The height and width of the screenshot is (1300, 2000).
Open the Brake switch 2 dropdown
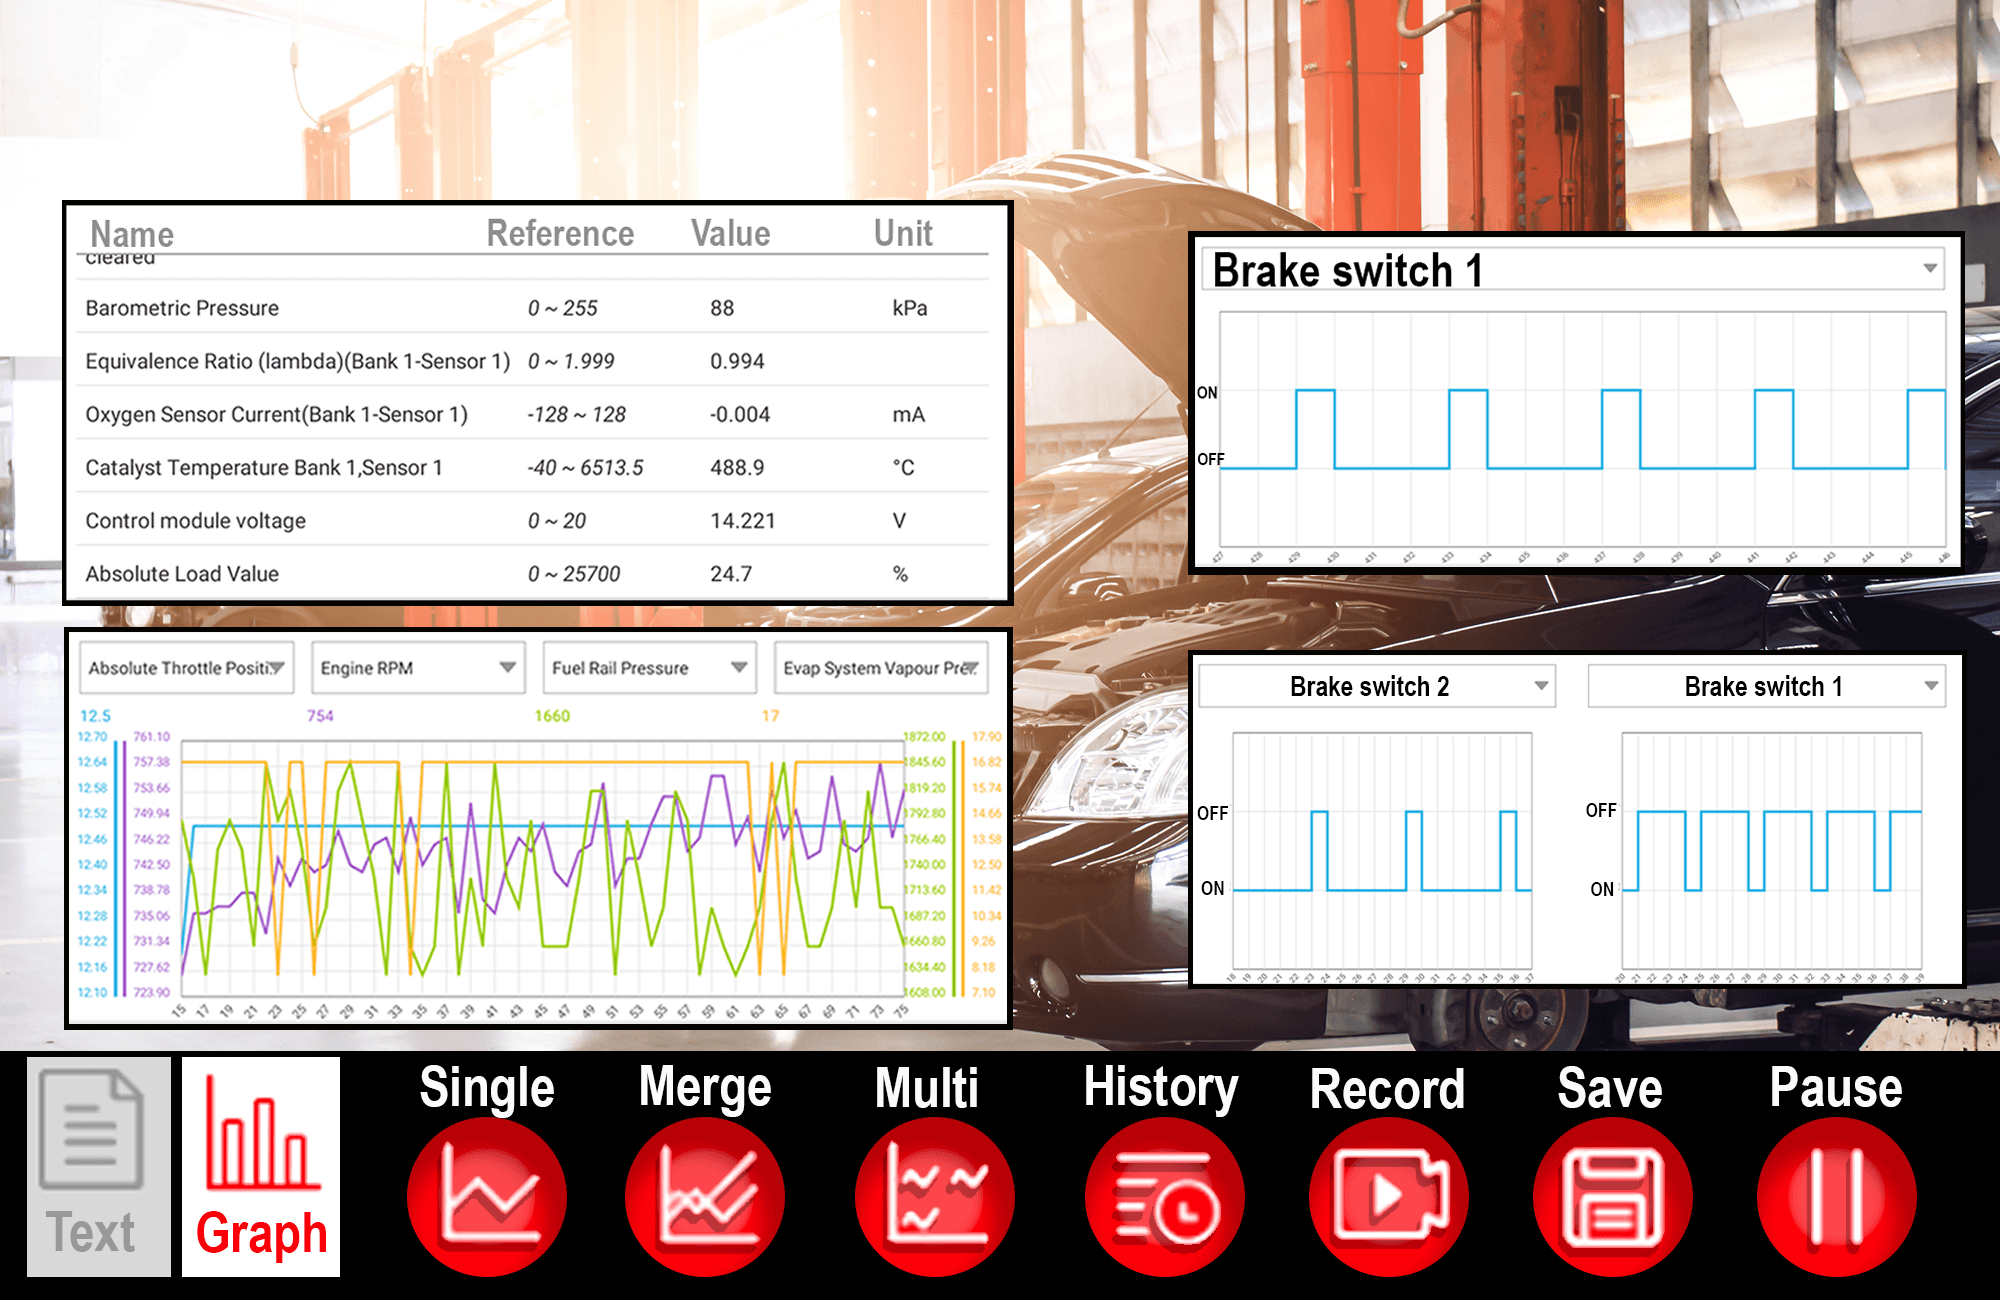pos(1377,686)
